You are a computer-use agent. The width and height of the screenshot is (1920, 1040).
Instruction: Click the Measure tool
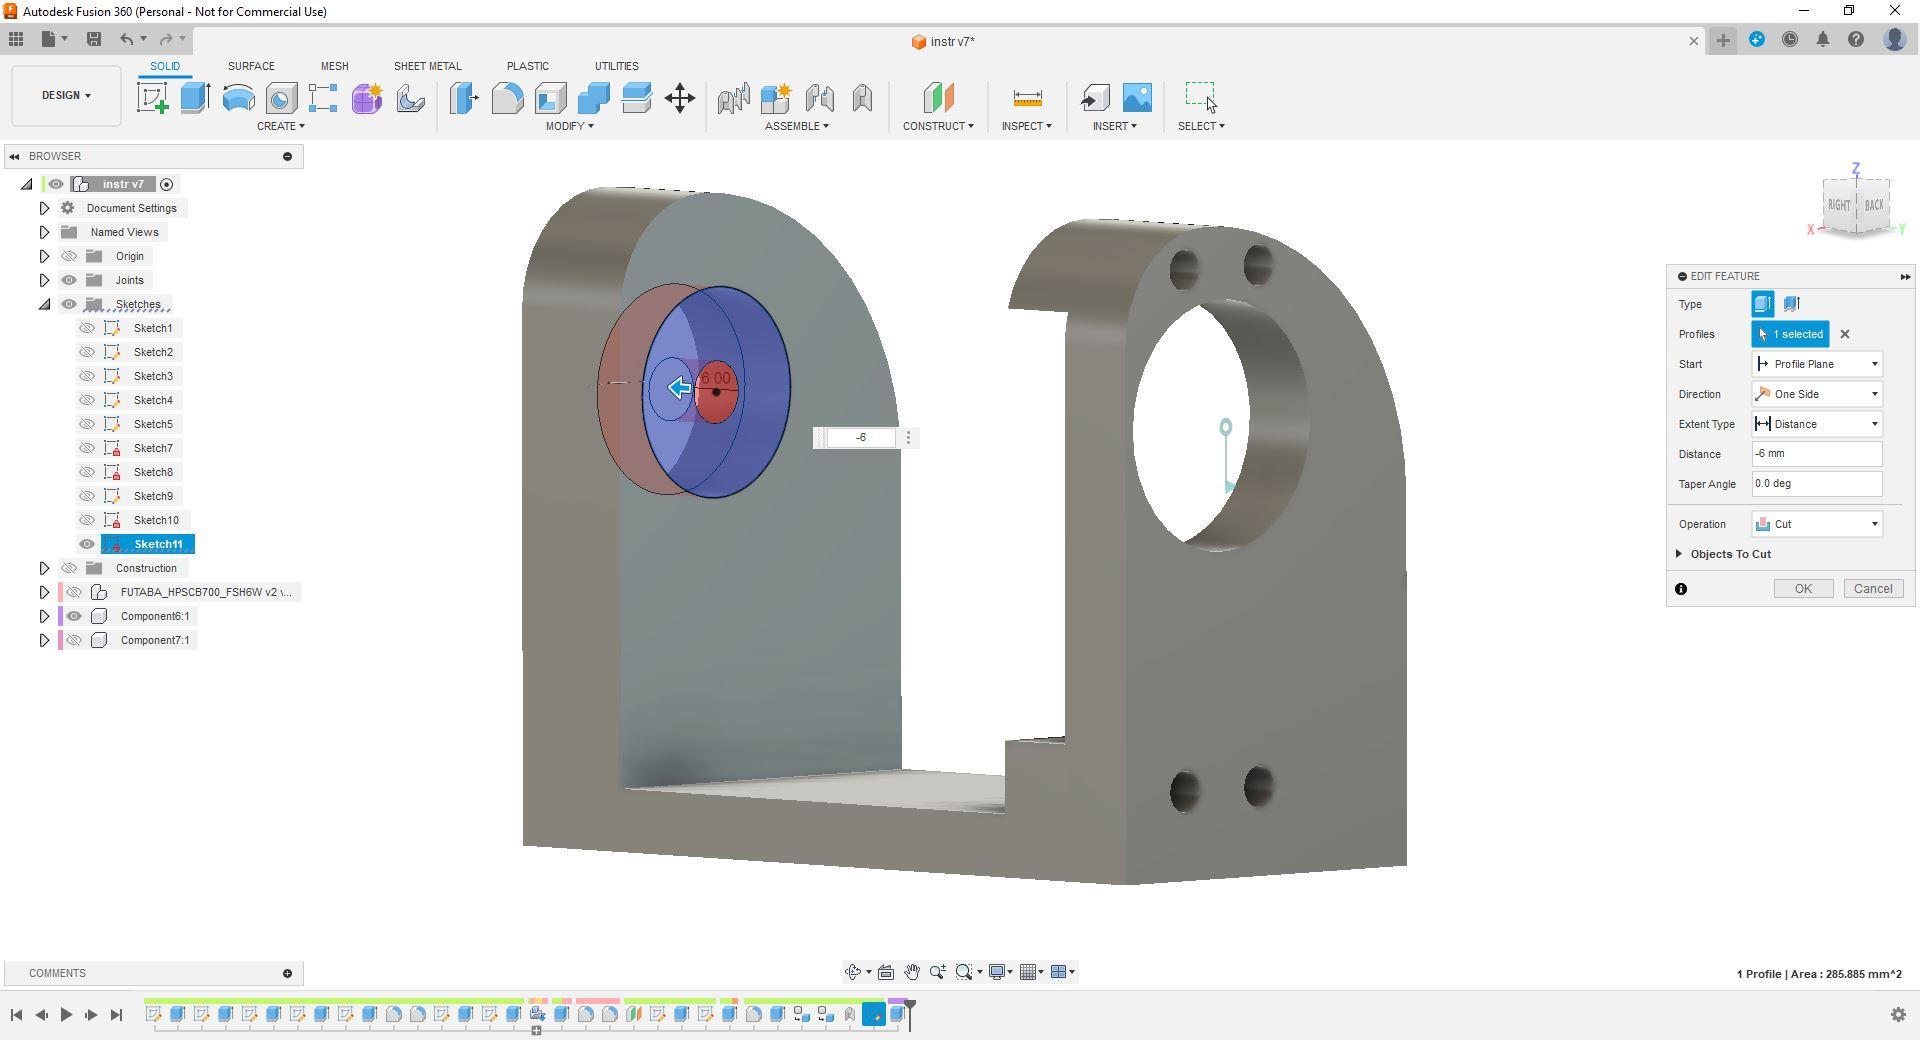[1027, 98]
